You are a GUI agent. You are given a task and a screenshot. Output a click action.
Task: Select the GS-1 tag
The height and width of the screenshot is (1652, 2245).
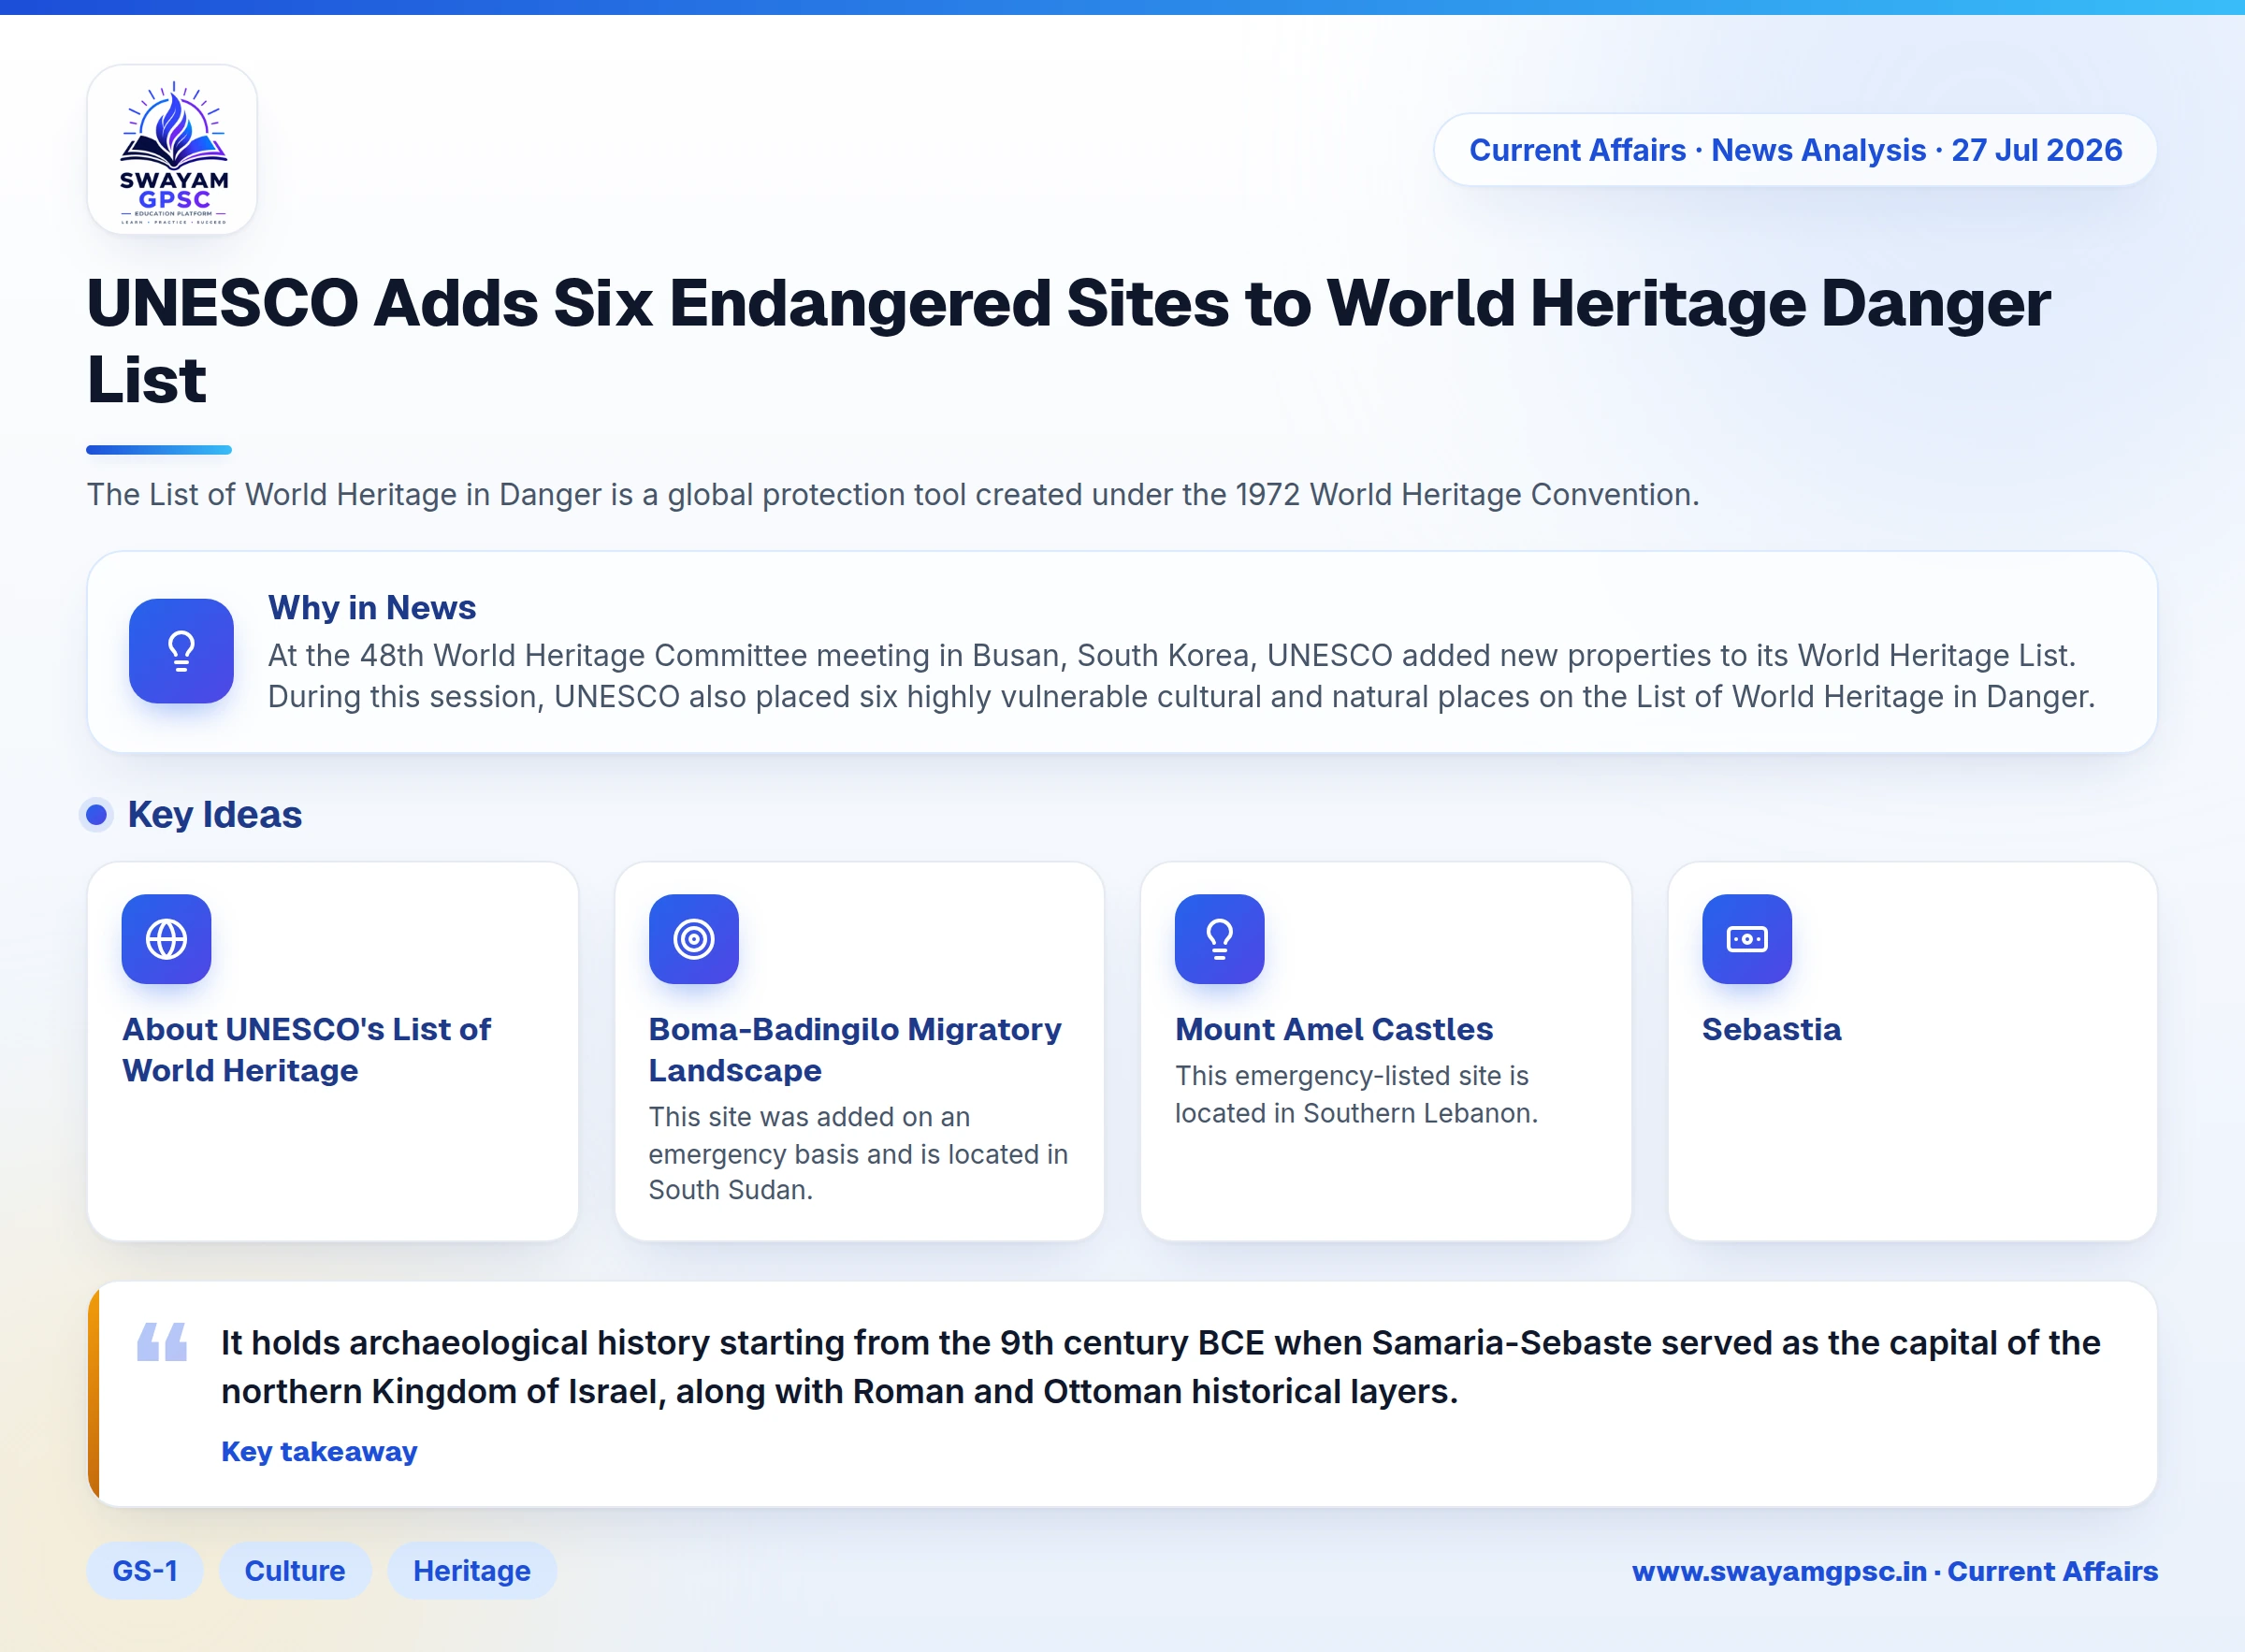(x=145, y=1570)
